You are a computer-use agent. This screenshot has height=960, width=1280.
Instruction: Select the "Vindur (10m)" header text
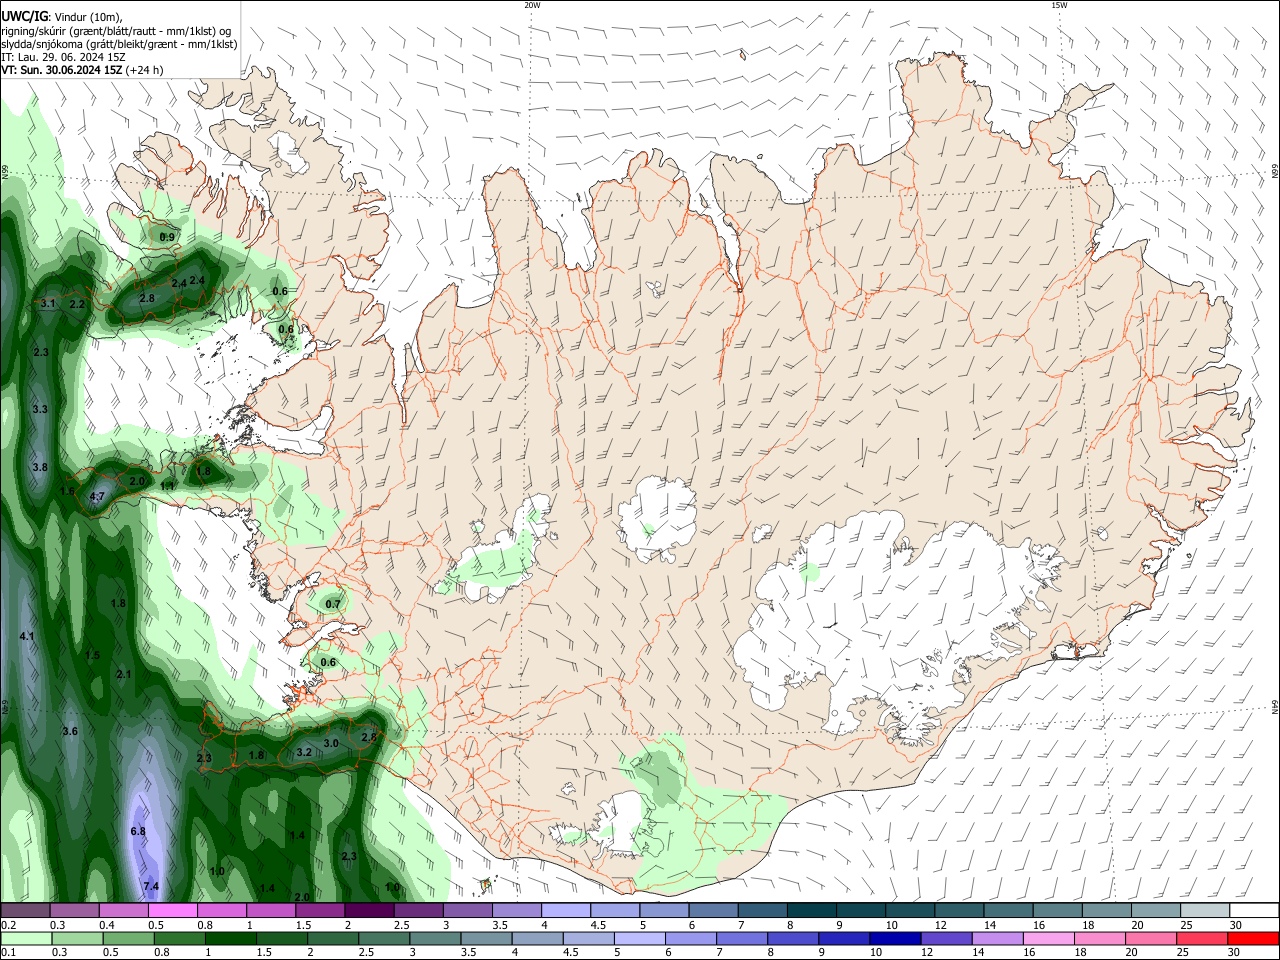click(87, 17)
